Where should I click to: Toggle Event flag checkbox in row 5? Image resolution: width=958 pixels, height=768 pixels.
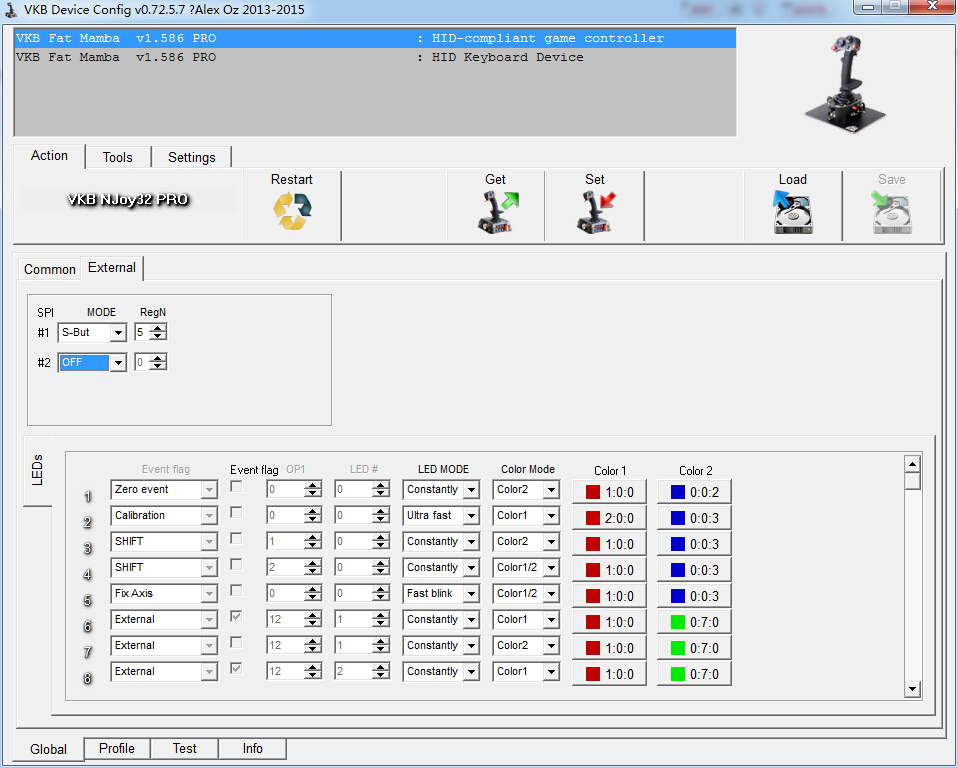tap(236, 591)
